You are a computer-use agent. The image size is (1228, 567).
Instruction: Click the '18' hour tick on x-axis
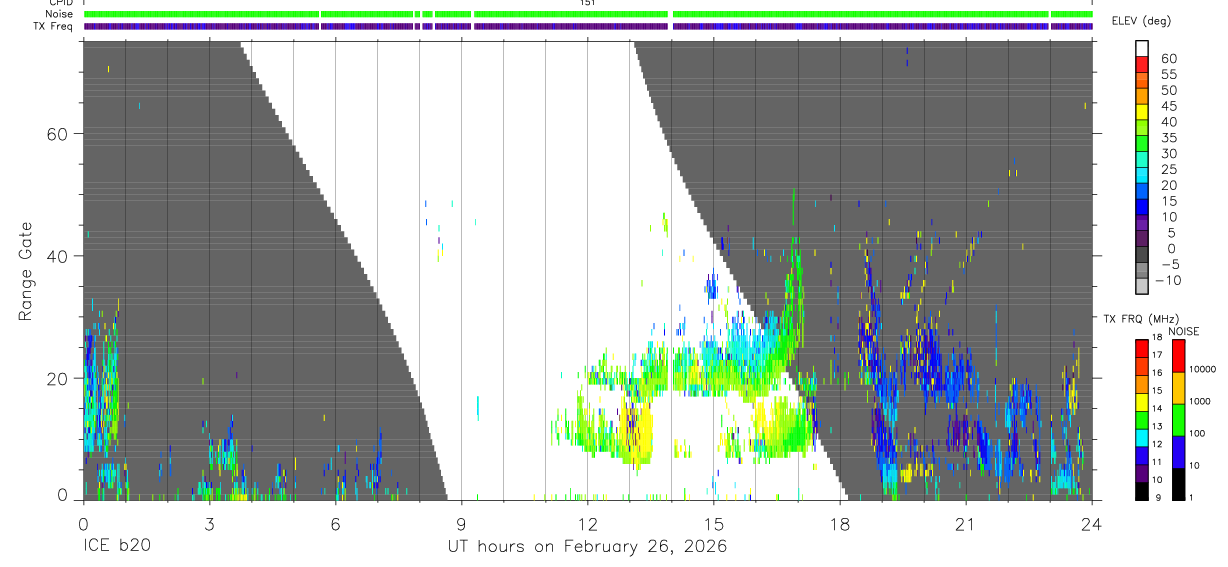pos(840,524)
